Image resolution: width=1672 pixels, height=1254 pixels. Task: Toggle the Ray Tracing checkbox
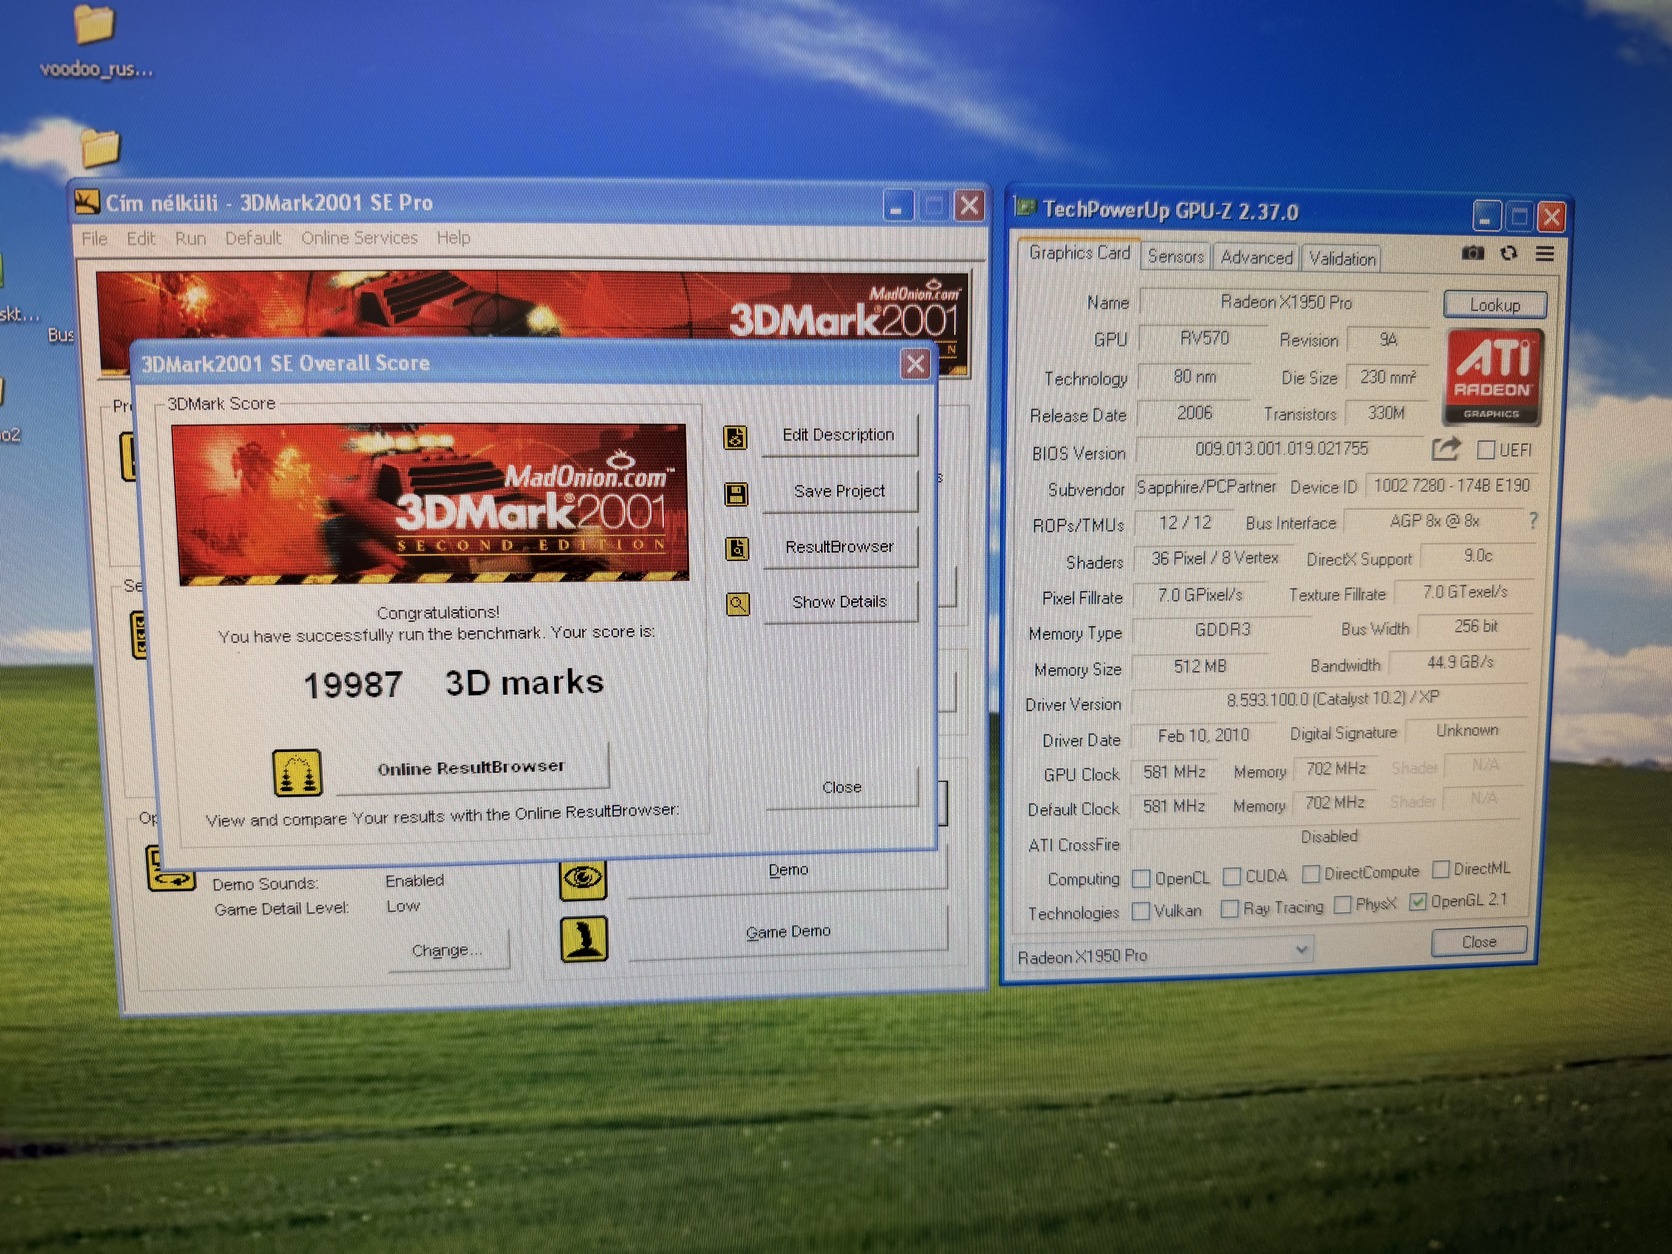pos(1230,908)
